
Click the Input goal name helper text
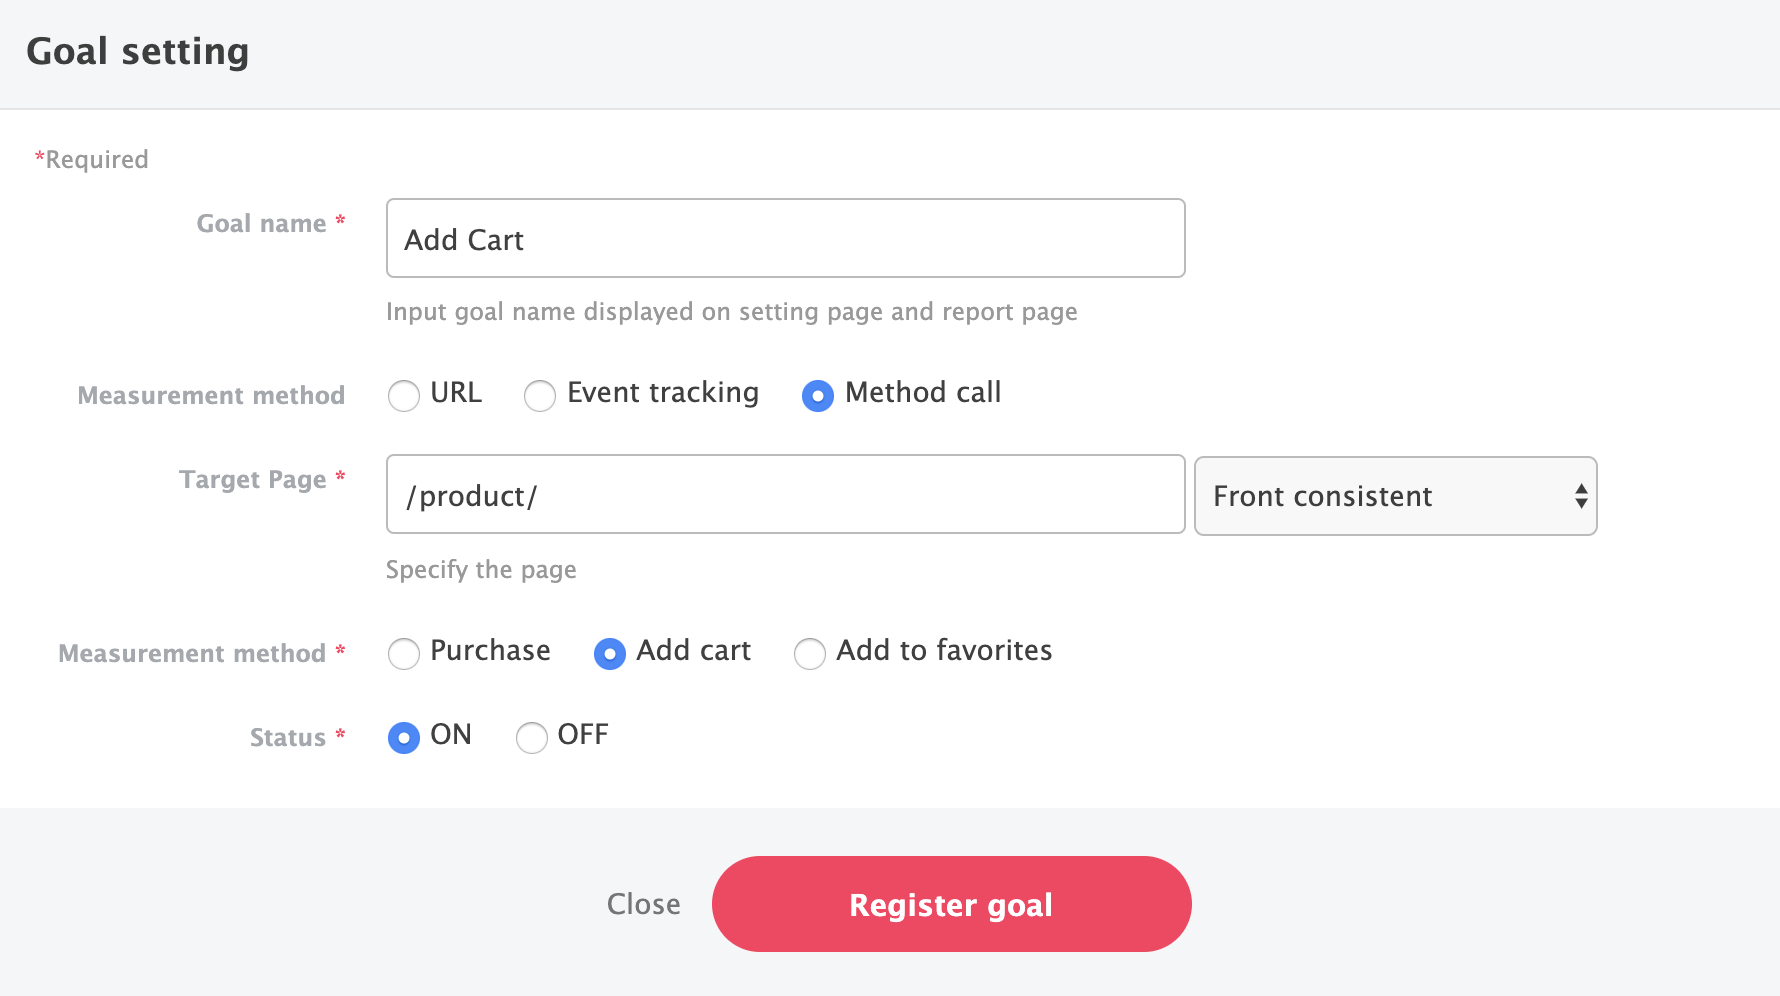pyautogui.click(x=731, y=312)
